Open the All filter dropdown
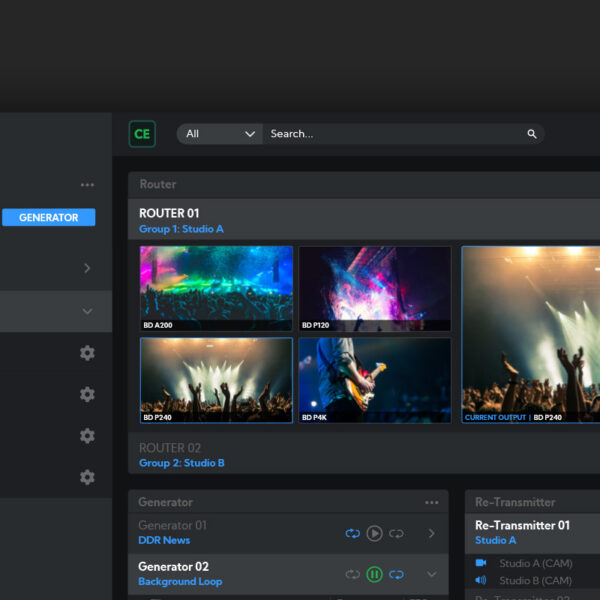 pos(220,134)
